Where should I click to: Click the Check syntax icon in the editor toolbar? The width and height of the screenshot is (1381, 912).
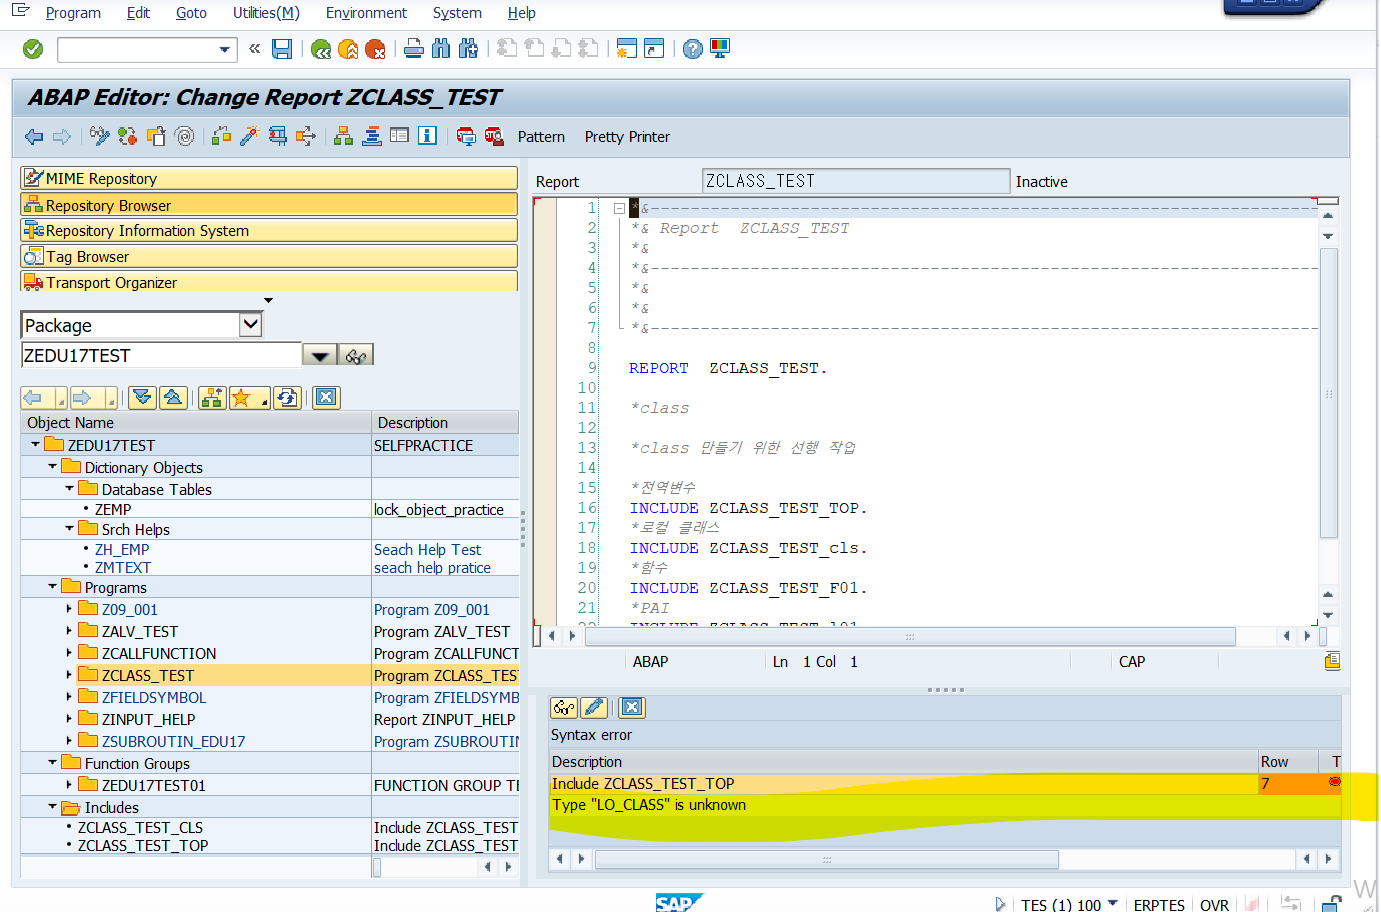(221, 136)
